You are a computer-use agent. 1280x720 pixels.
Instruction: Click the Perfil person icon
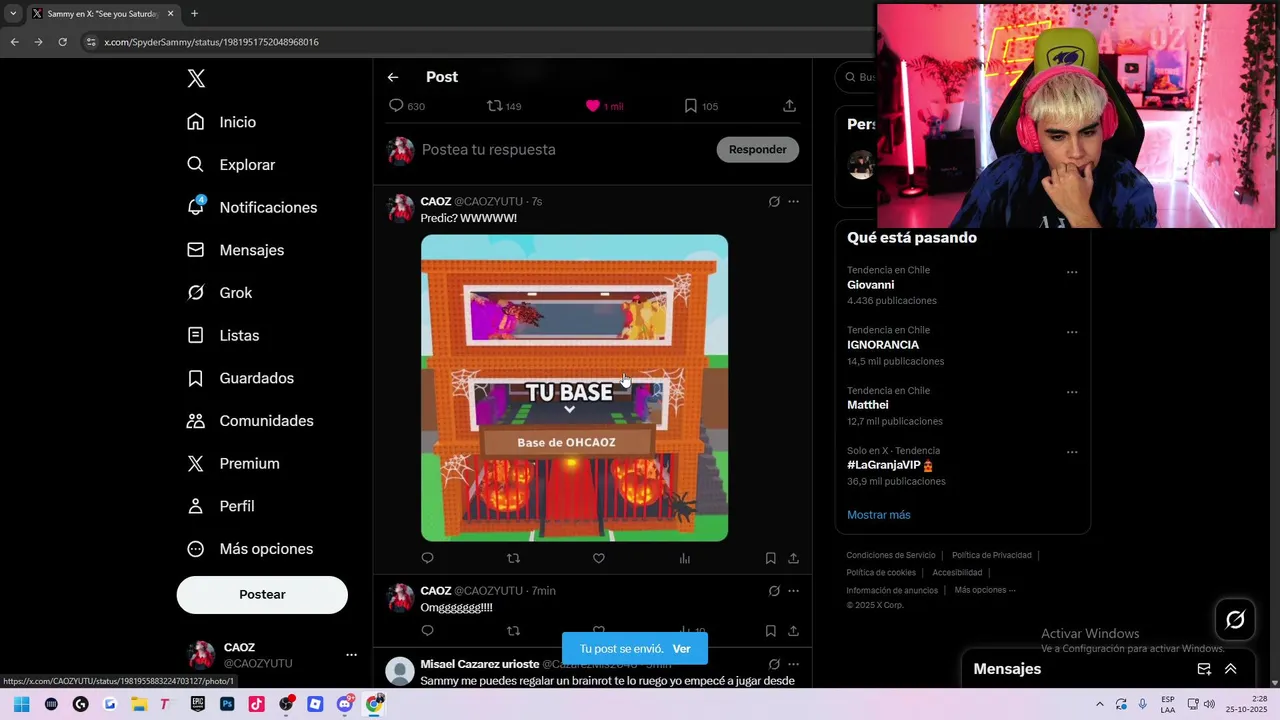196,506
